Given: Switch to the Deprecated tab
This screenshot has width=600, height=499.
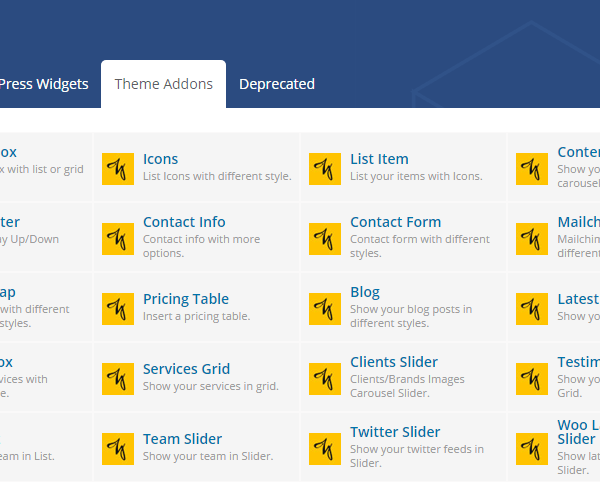Looking at the screenshot, I should pyautogui.click(x=277, y=84).
